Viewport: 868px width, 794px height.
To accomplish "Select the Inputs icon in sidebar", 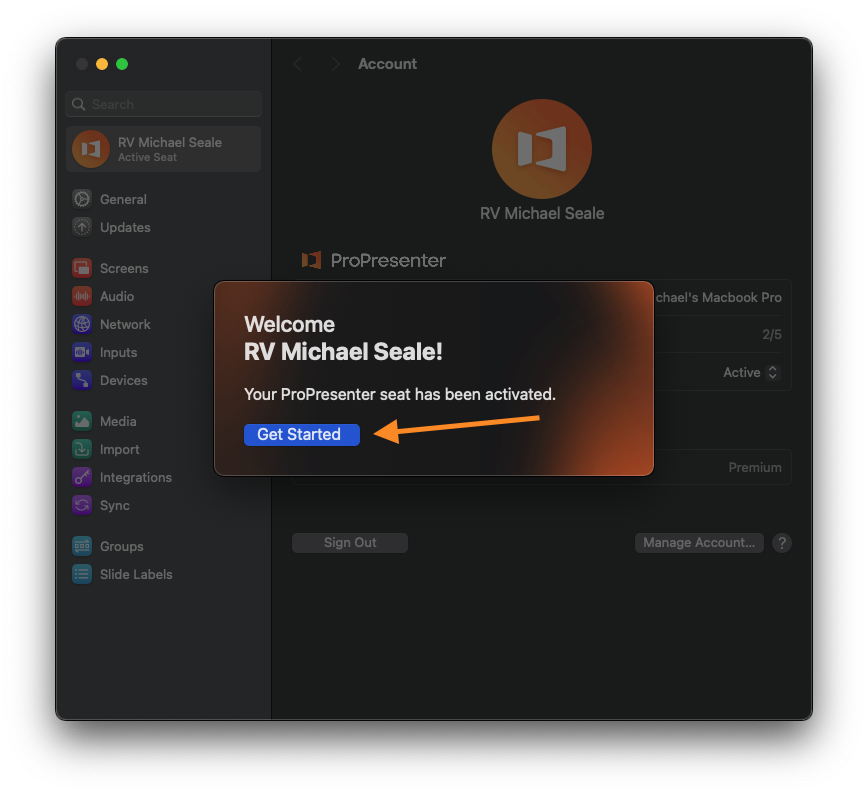I will tap(82, 352).
